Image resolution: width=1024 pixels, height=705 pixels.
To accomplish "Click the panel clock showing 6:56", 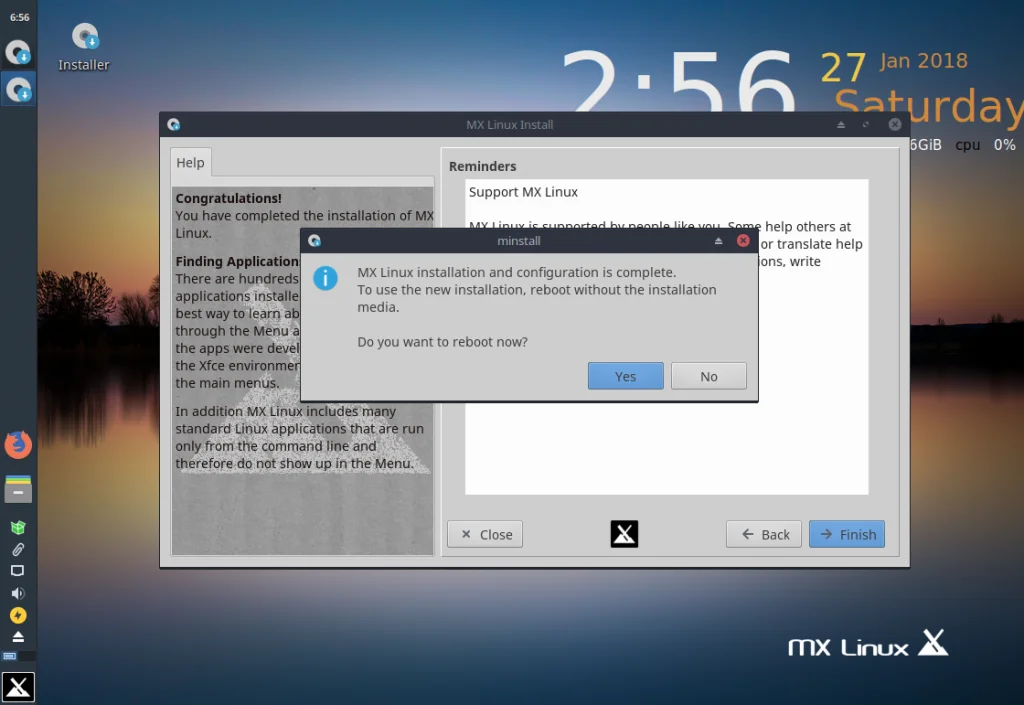I will (19, 18).
